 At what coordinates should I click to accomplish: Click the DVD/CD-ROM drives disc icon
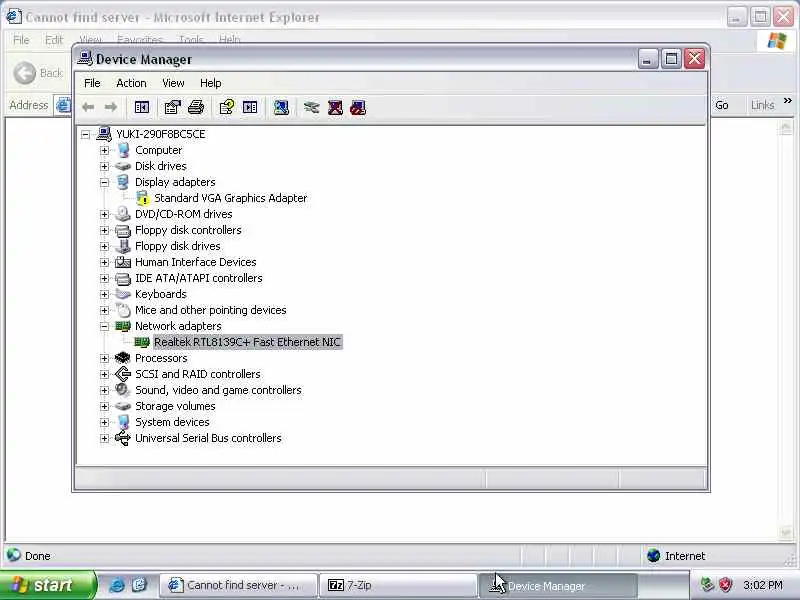pyautogui.click(x=123, y=214)
